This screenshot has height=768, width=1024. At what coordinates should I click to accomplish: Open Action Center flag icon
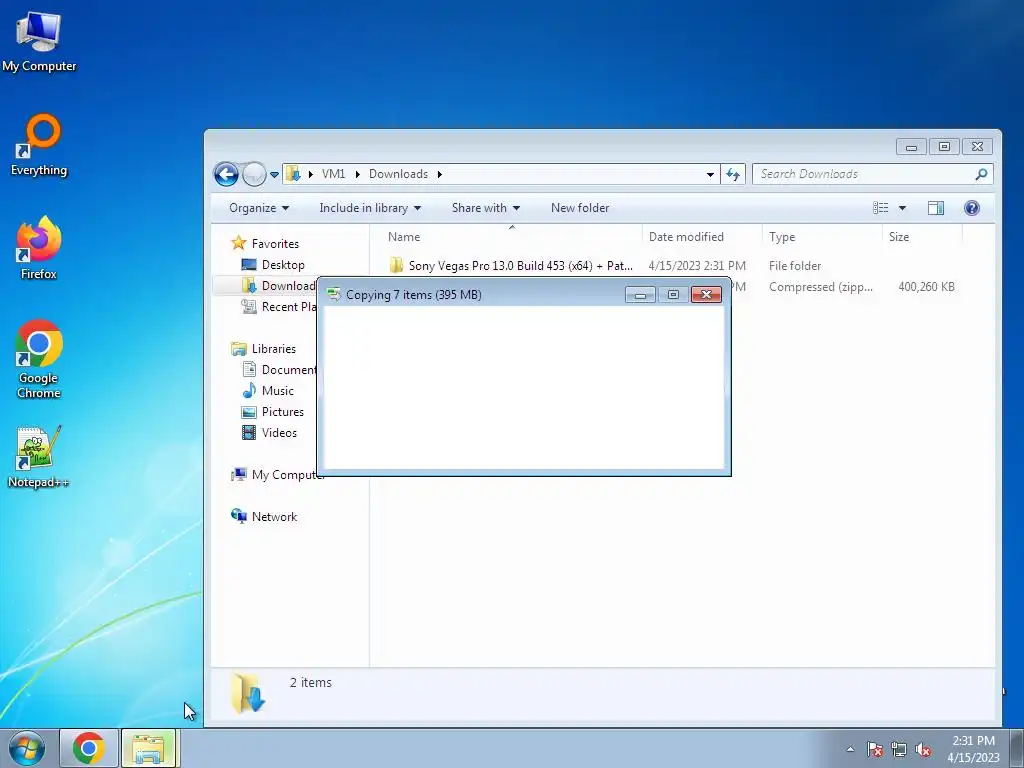(874, 749)
